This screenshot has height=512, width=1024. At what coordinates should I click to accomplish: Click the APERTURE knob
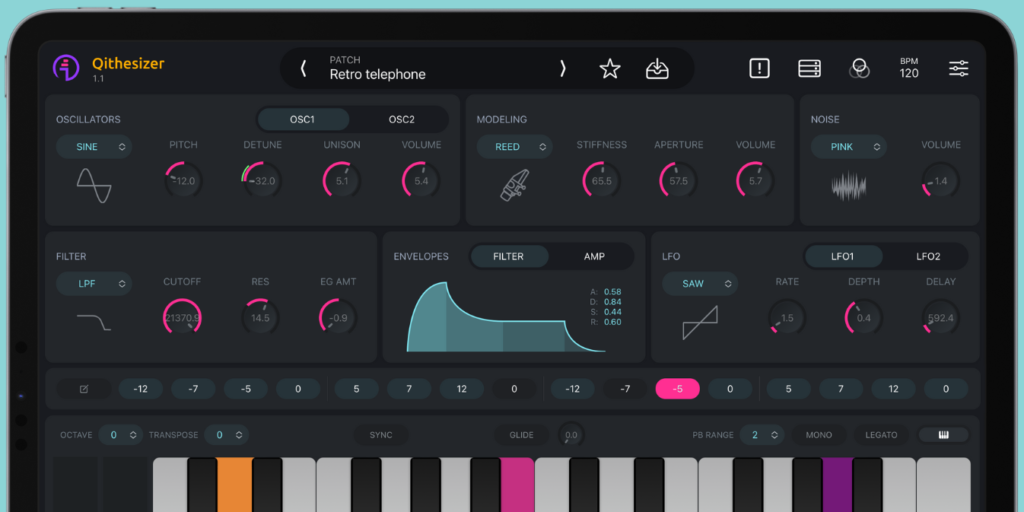(679, 180)
